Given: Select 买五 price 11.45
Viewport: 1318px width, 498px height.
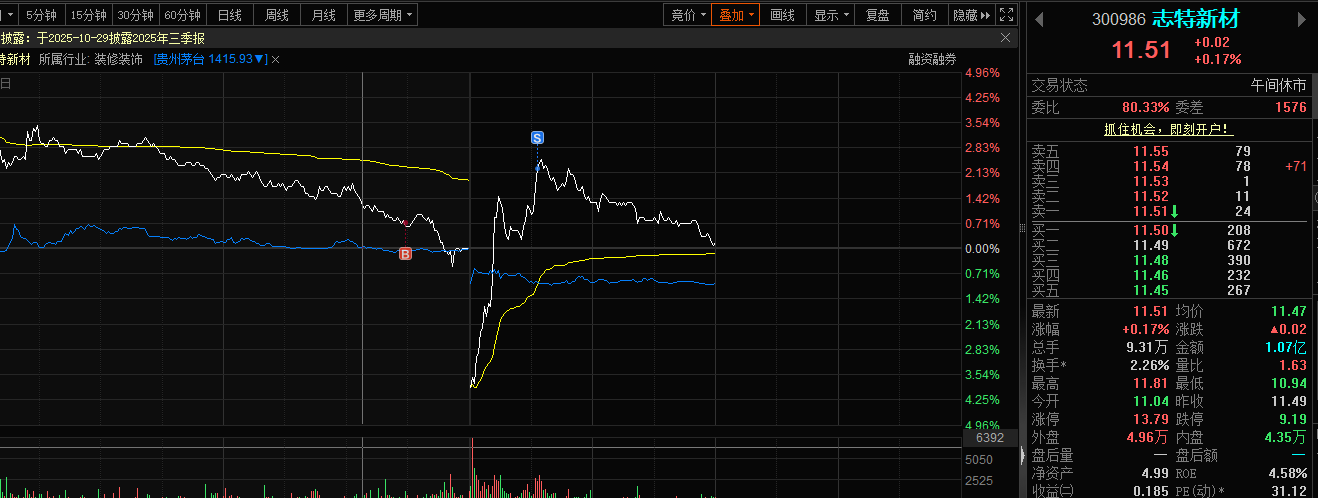Looking at the screenshot, I should click(x=1150, y=290).
